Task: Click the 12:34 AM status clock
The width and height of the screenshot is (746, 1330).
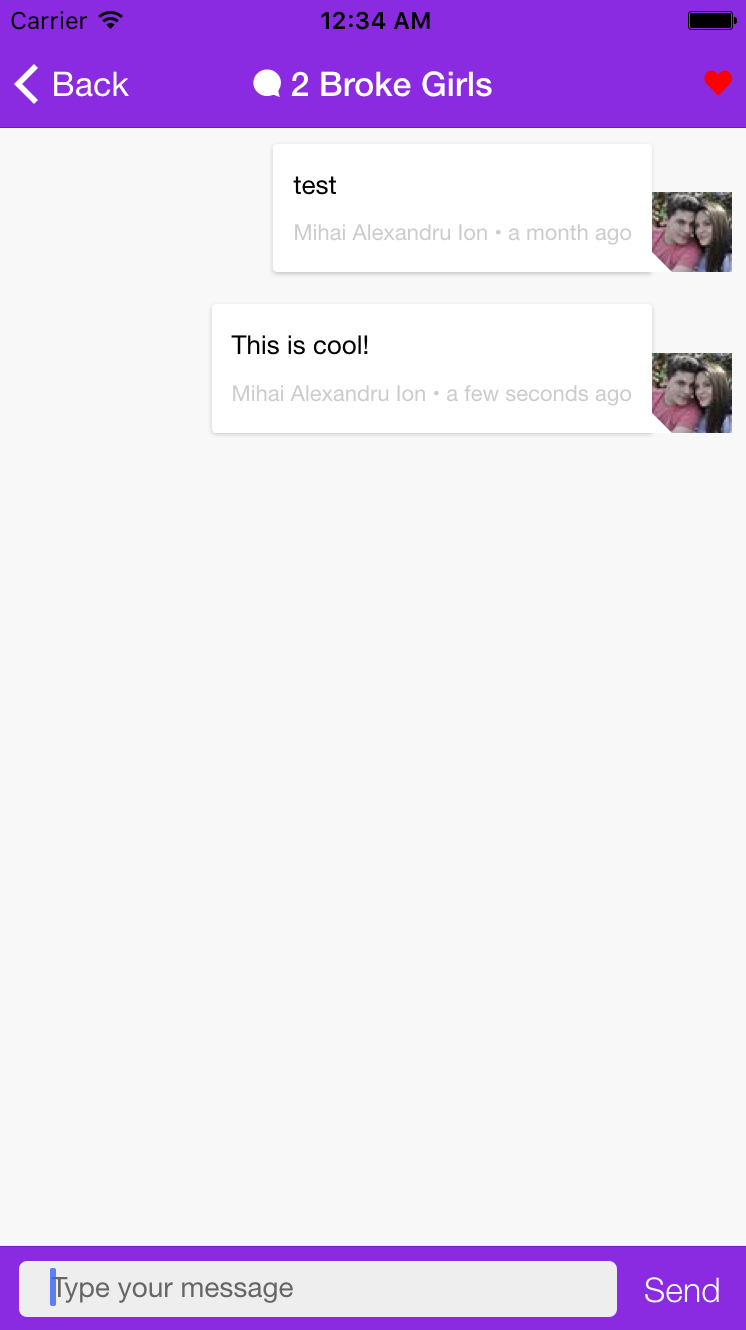Action: pos(375,21)
